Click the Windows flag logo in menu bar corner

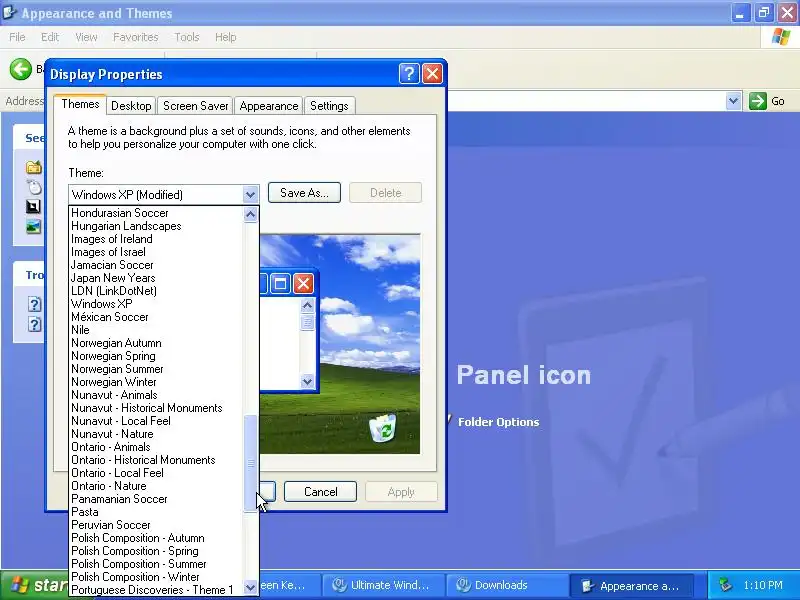point(780,37)
